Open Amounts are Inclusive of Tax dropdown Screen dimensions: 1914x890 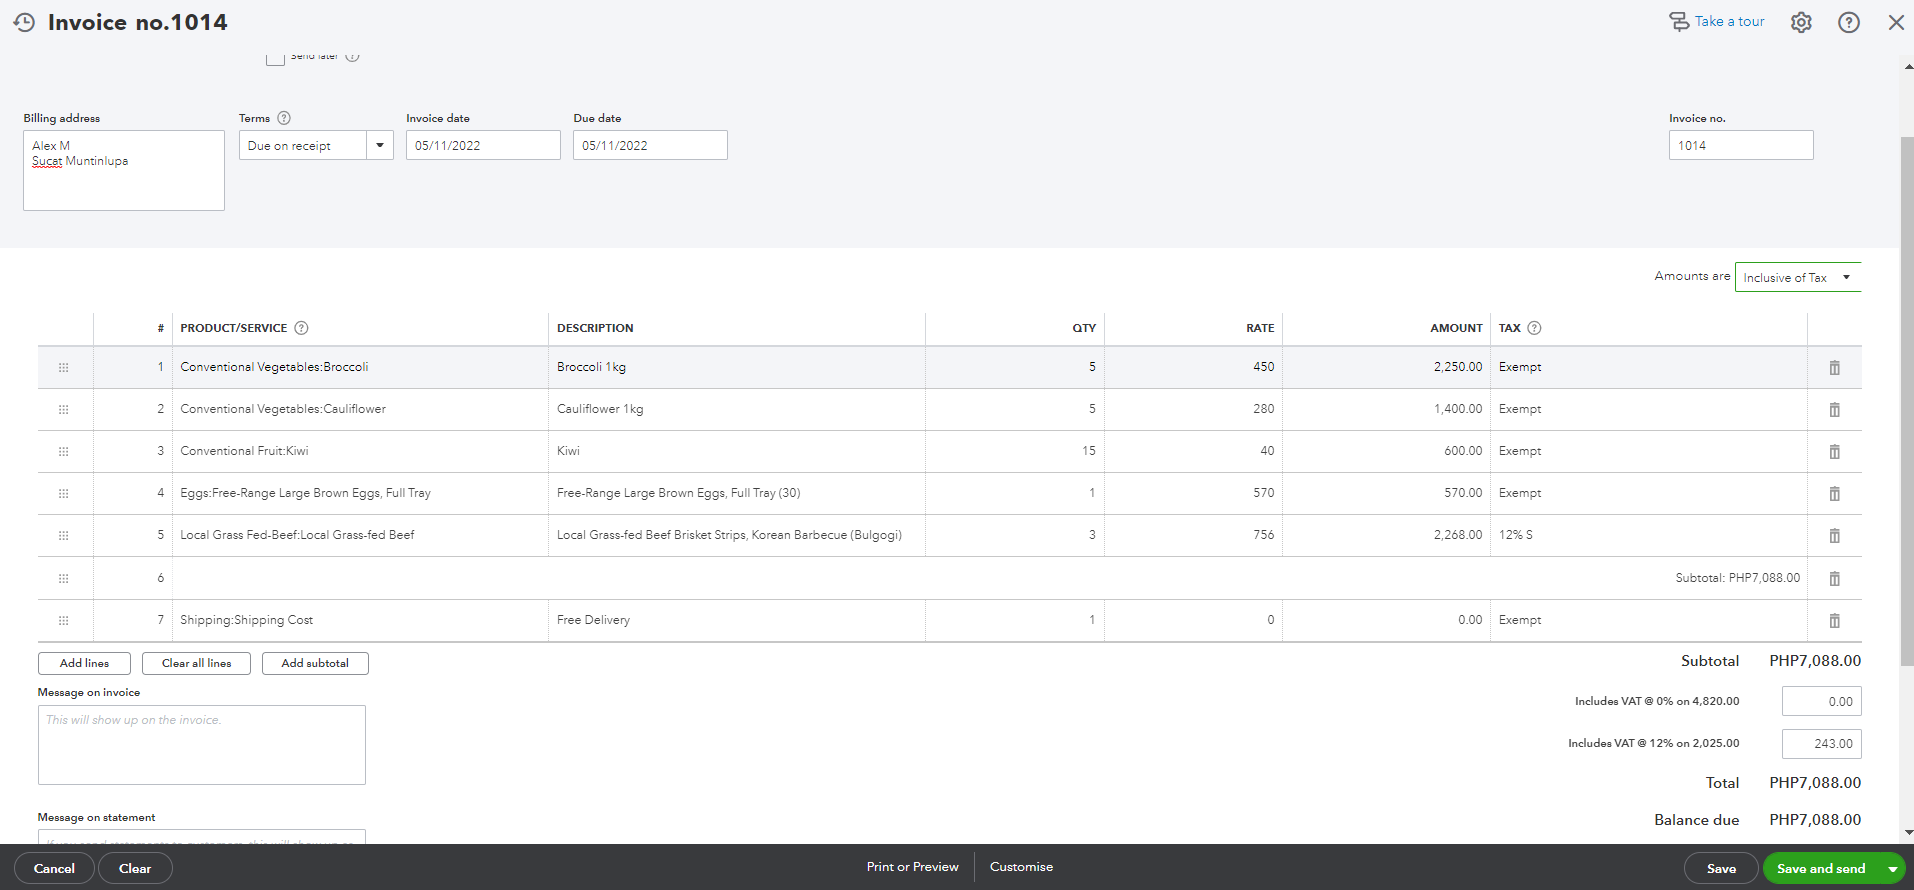1797,278
